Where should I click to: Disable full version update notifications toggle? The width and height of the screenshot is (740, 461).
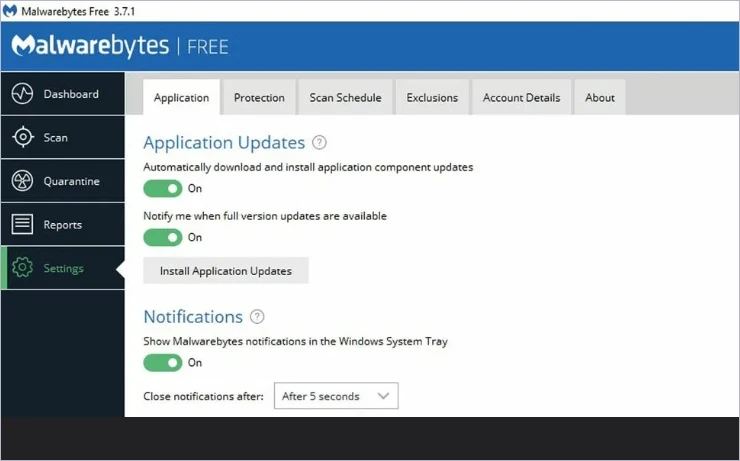163,237
